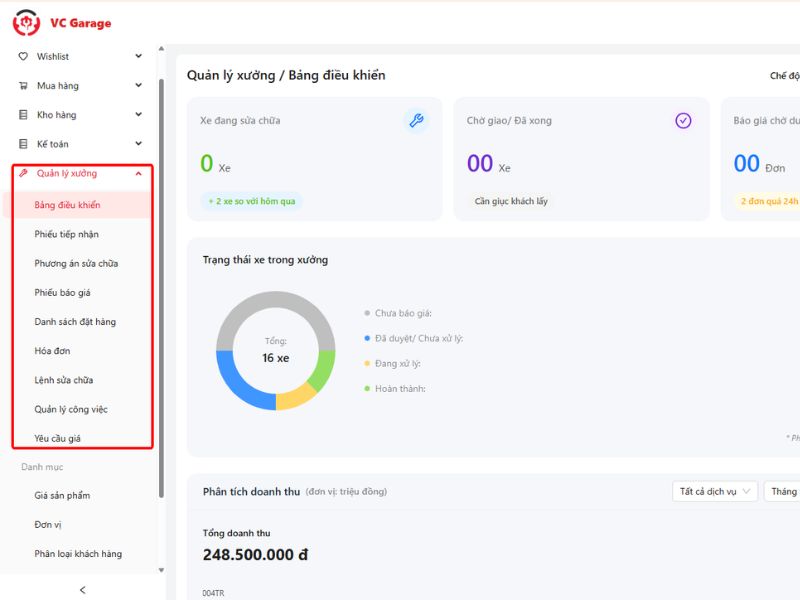The height and width of the screenshot is (600, 800).
Task: Click the 248.500.000 đ total revenue value
Action: coord(255,555)
